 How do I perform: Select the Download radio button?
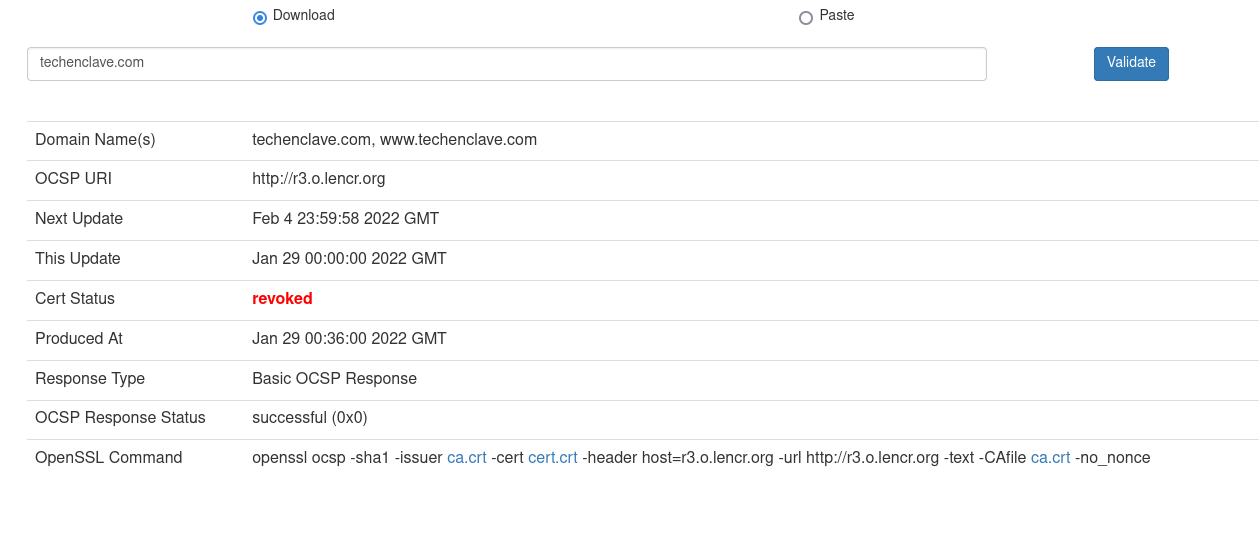pos(260,17)
